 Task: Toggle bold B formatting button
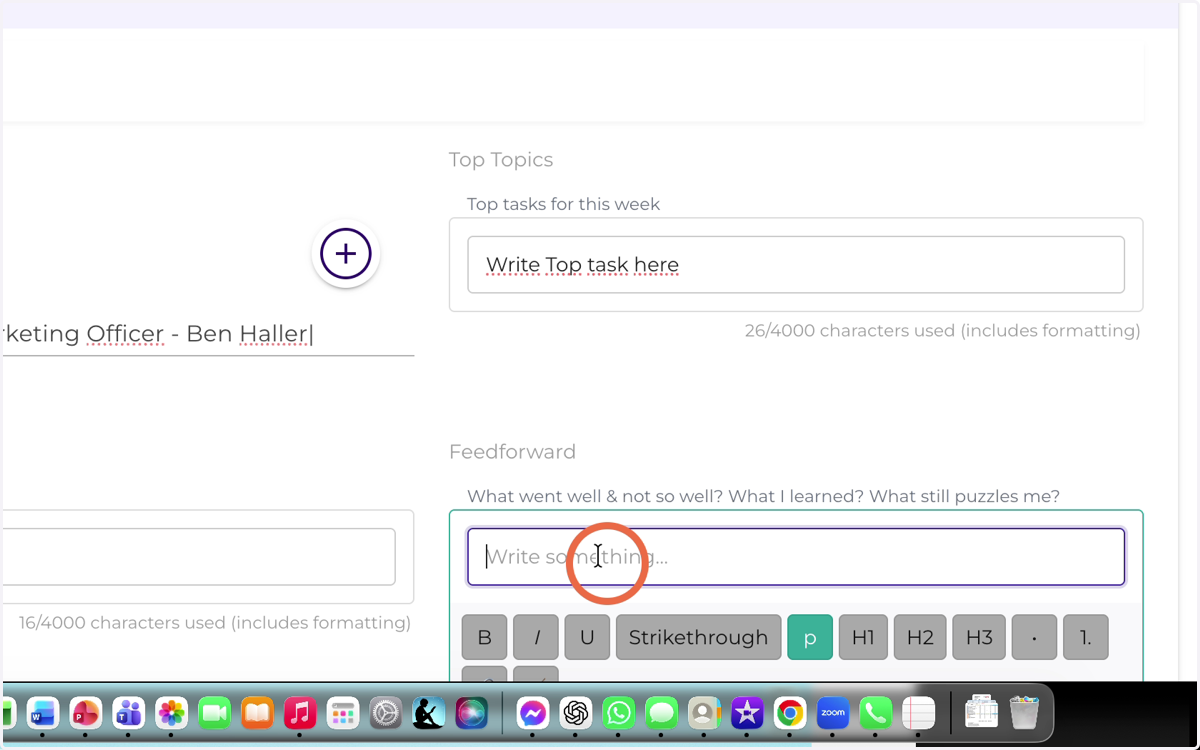coord(485,637)
